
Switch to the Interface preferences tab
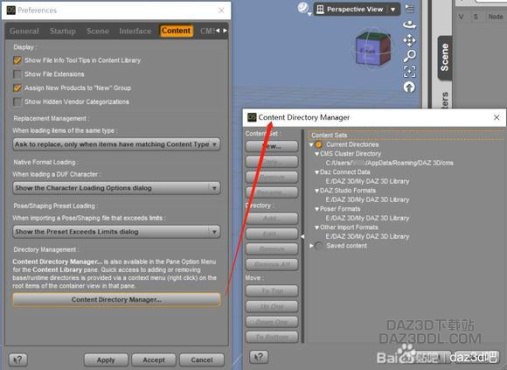coord(135,31)
